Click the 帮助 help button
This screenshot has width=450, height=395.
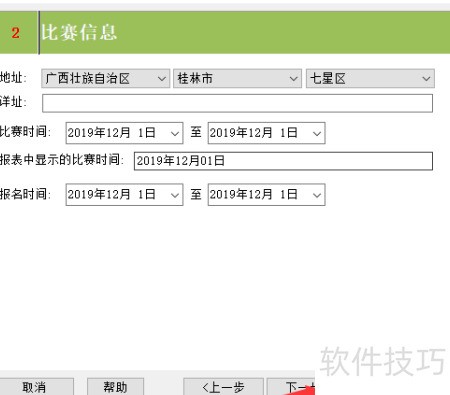[115, 387]
